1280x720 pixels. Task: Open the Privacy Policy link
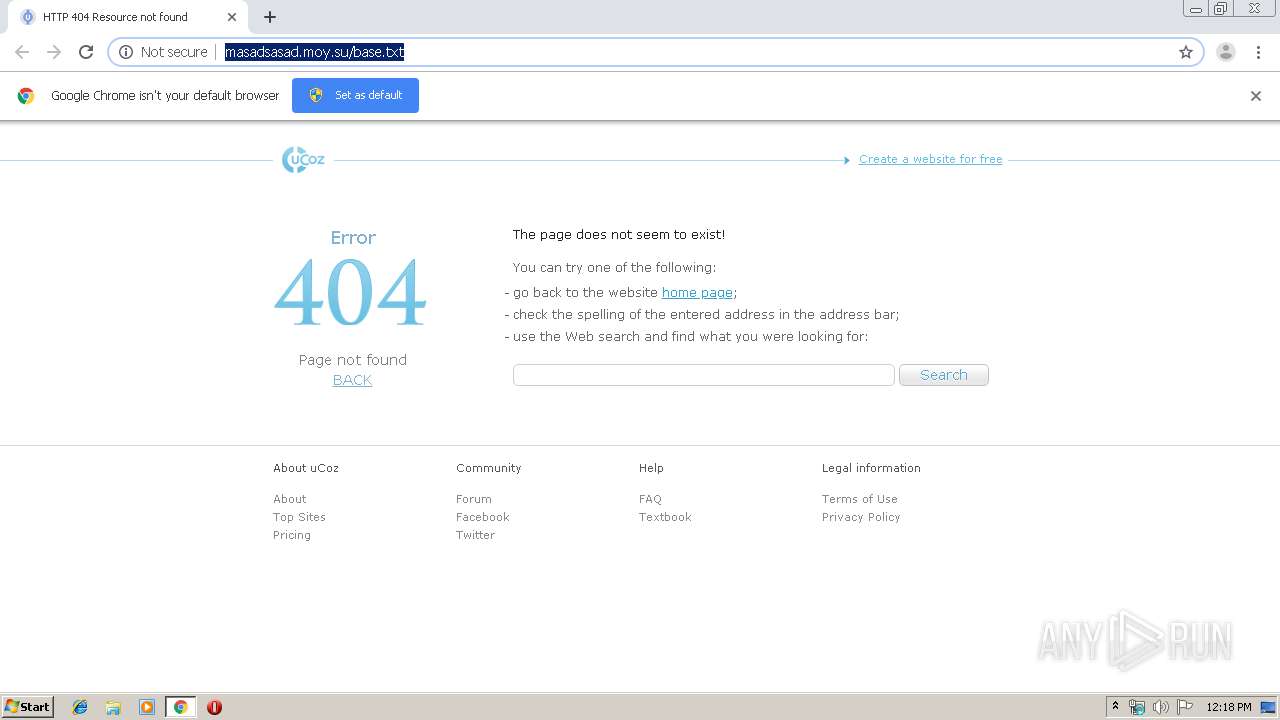(861, 517)
